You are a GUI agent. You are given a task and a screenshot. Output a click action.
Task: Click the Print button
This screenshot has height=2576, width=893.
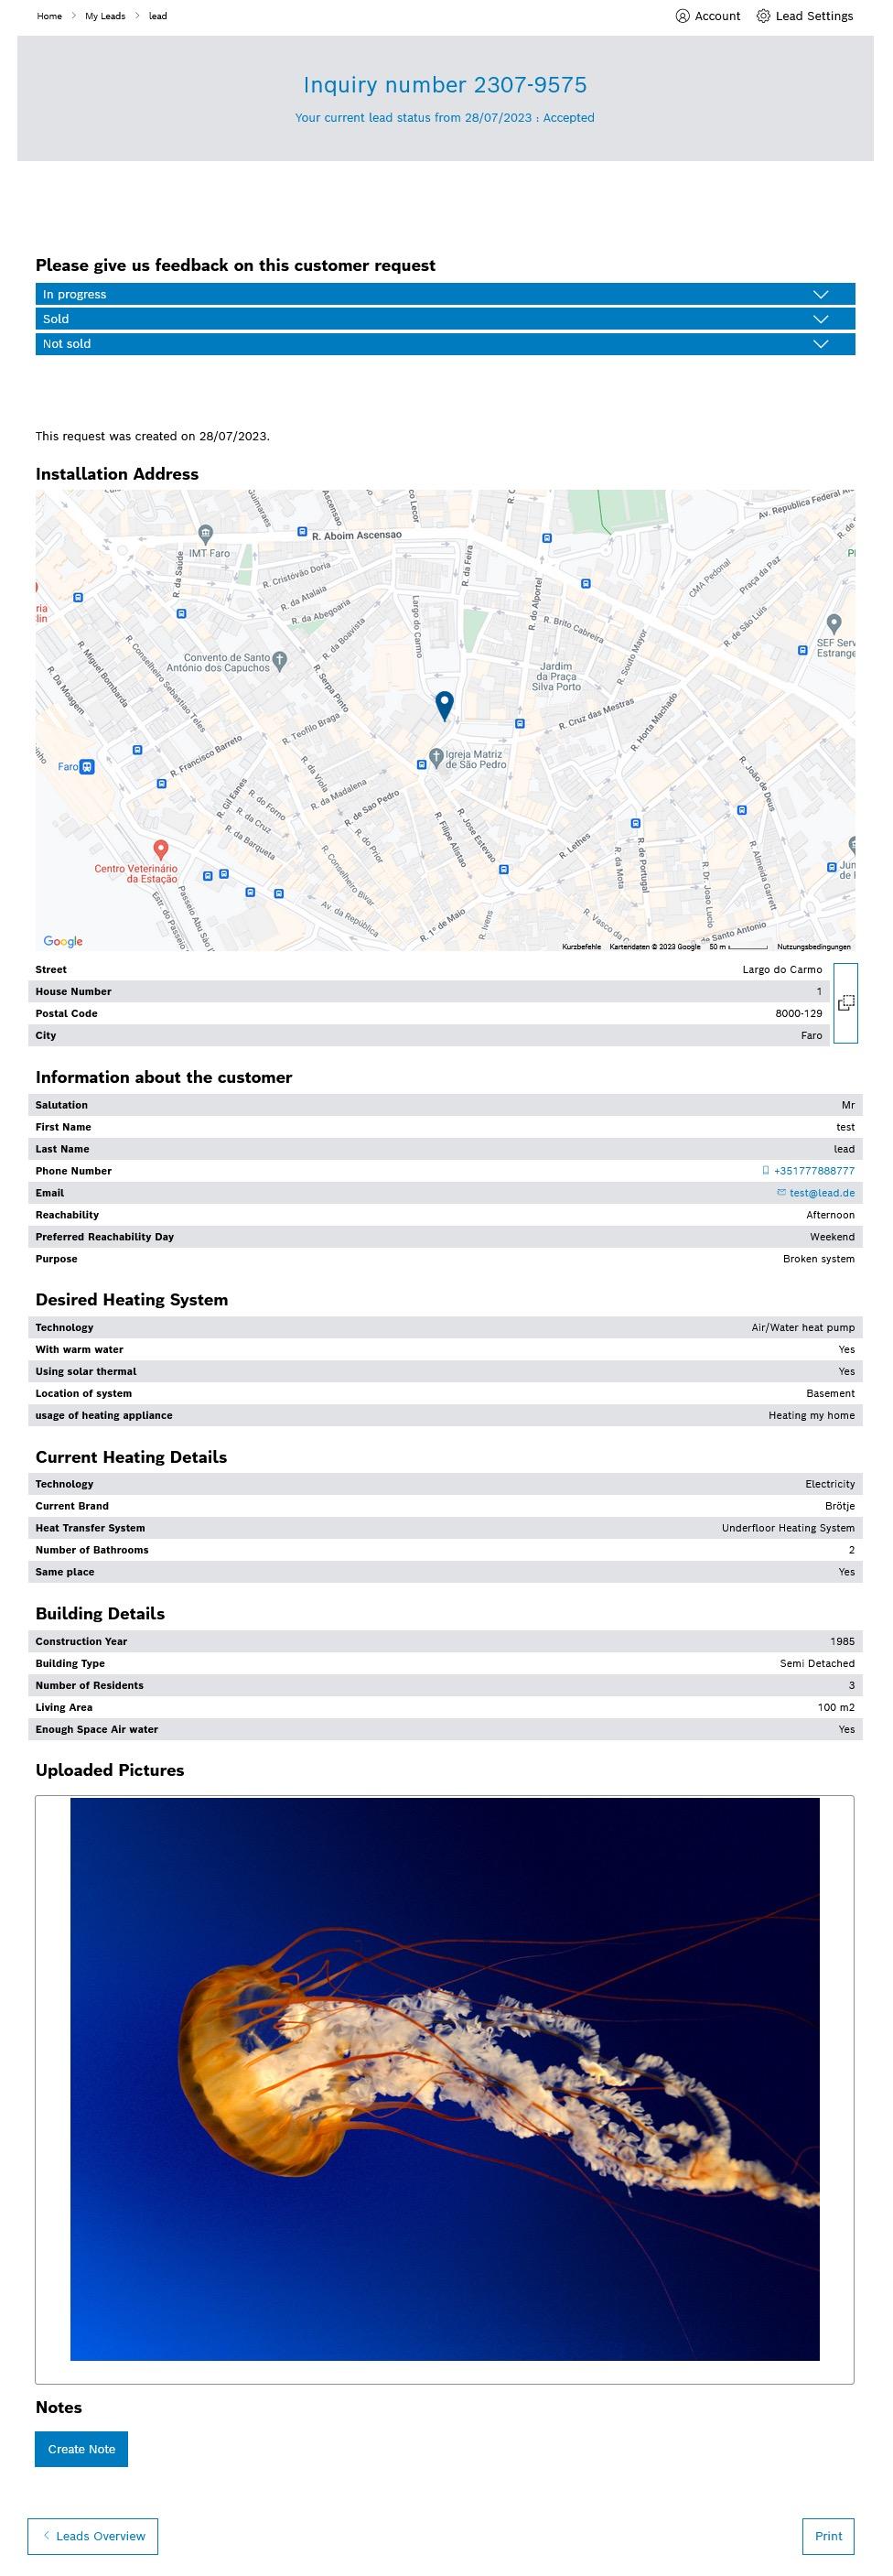pos(828,2535)
